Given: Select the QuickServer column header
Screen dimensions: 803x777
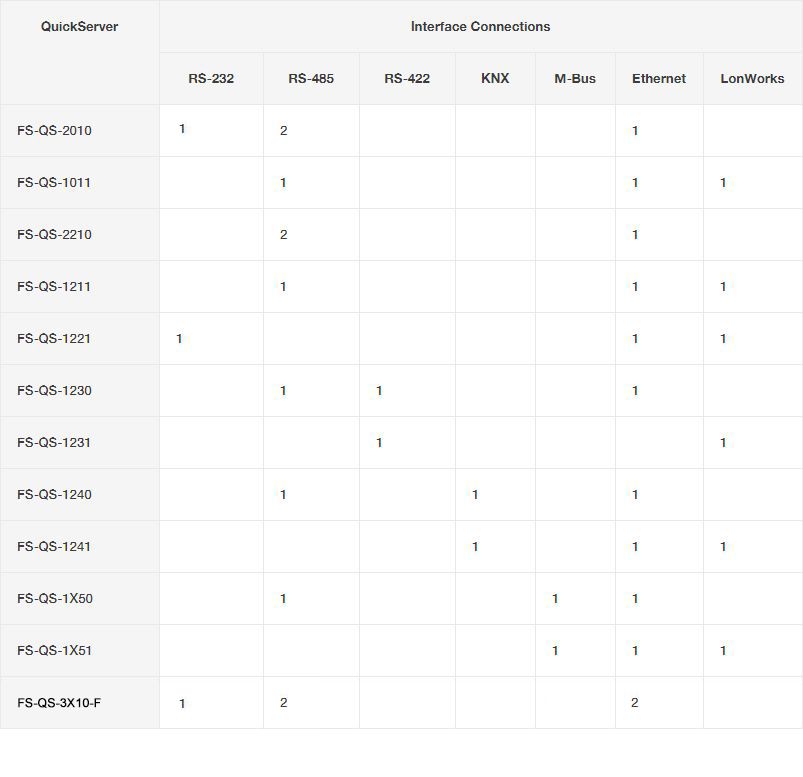Looking at the screenshot, I should pos(79,27).
